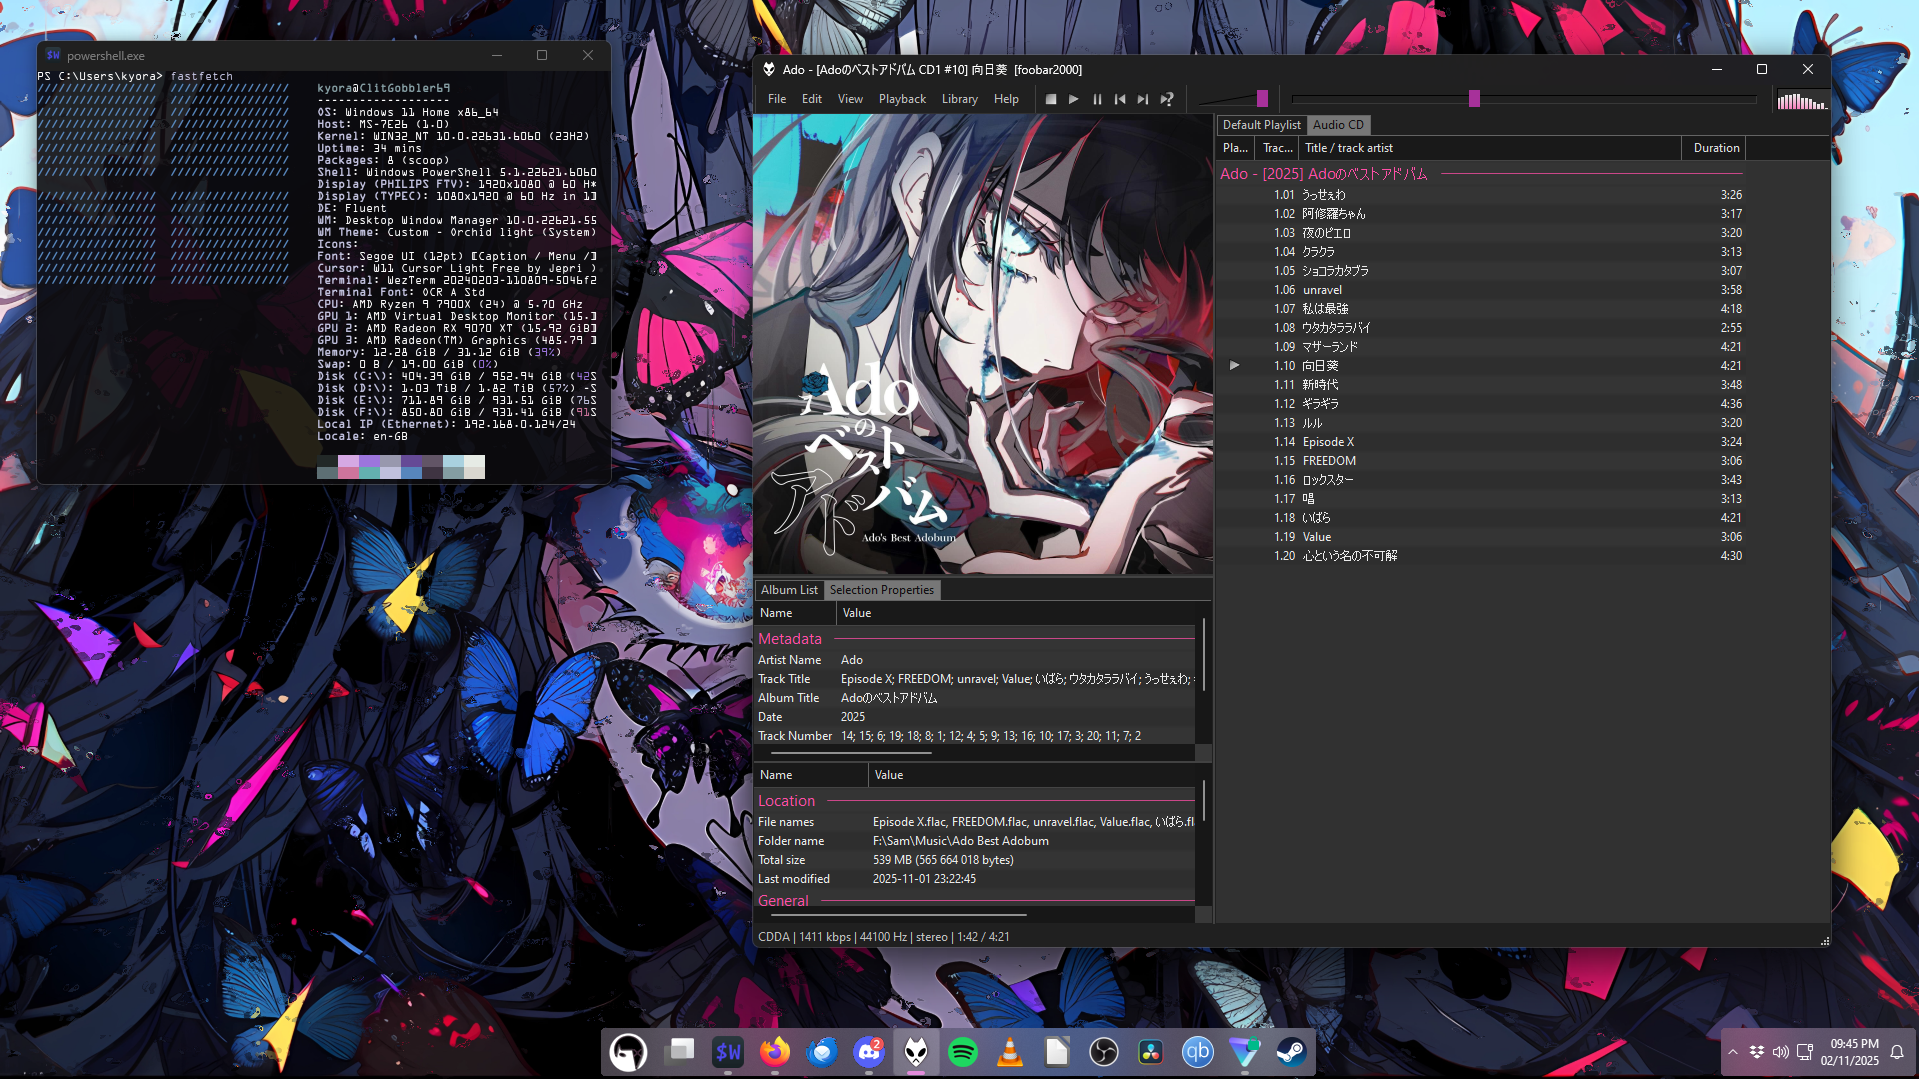Open Discord from the taskbar
The width and height of the screenshot is (1919, 1079).
click(x=869, y=1052)
